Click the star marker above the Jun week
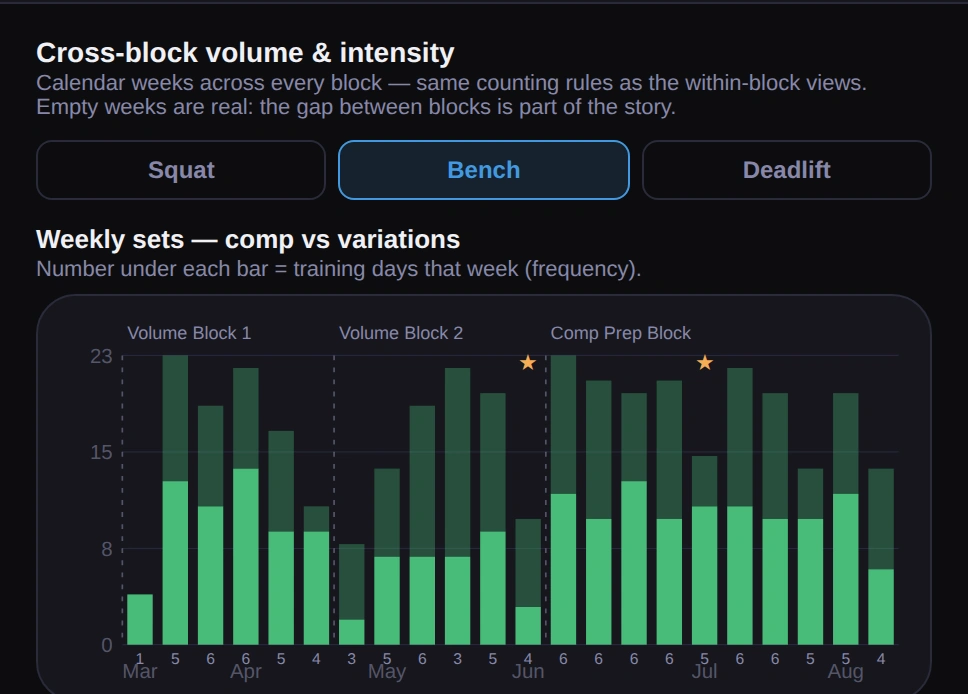The image size is (968, 694). (x=528, y=362)
